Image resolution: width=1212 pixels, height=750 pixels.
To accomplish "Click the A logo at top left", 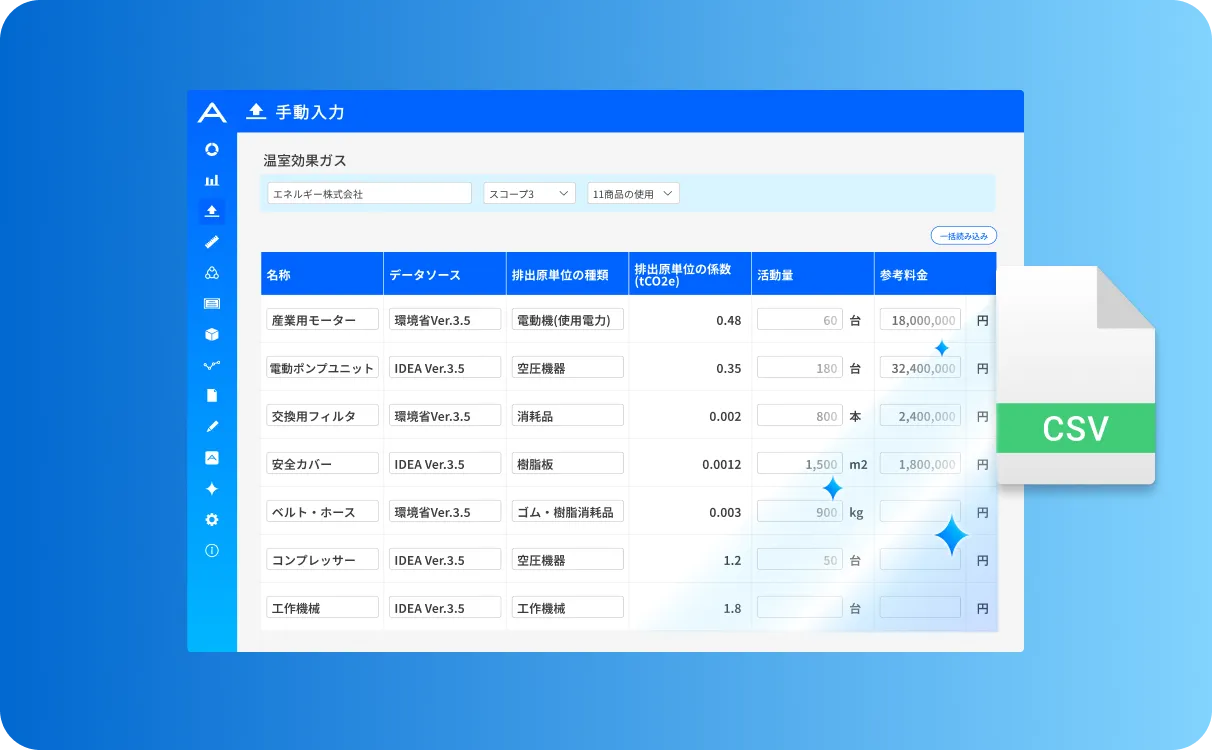I will [x=212, y=112].
